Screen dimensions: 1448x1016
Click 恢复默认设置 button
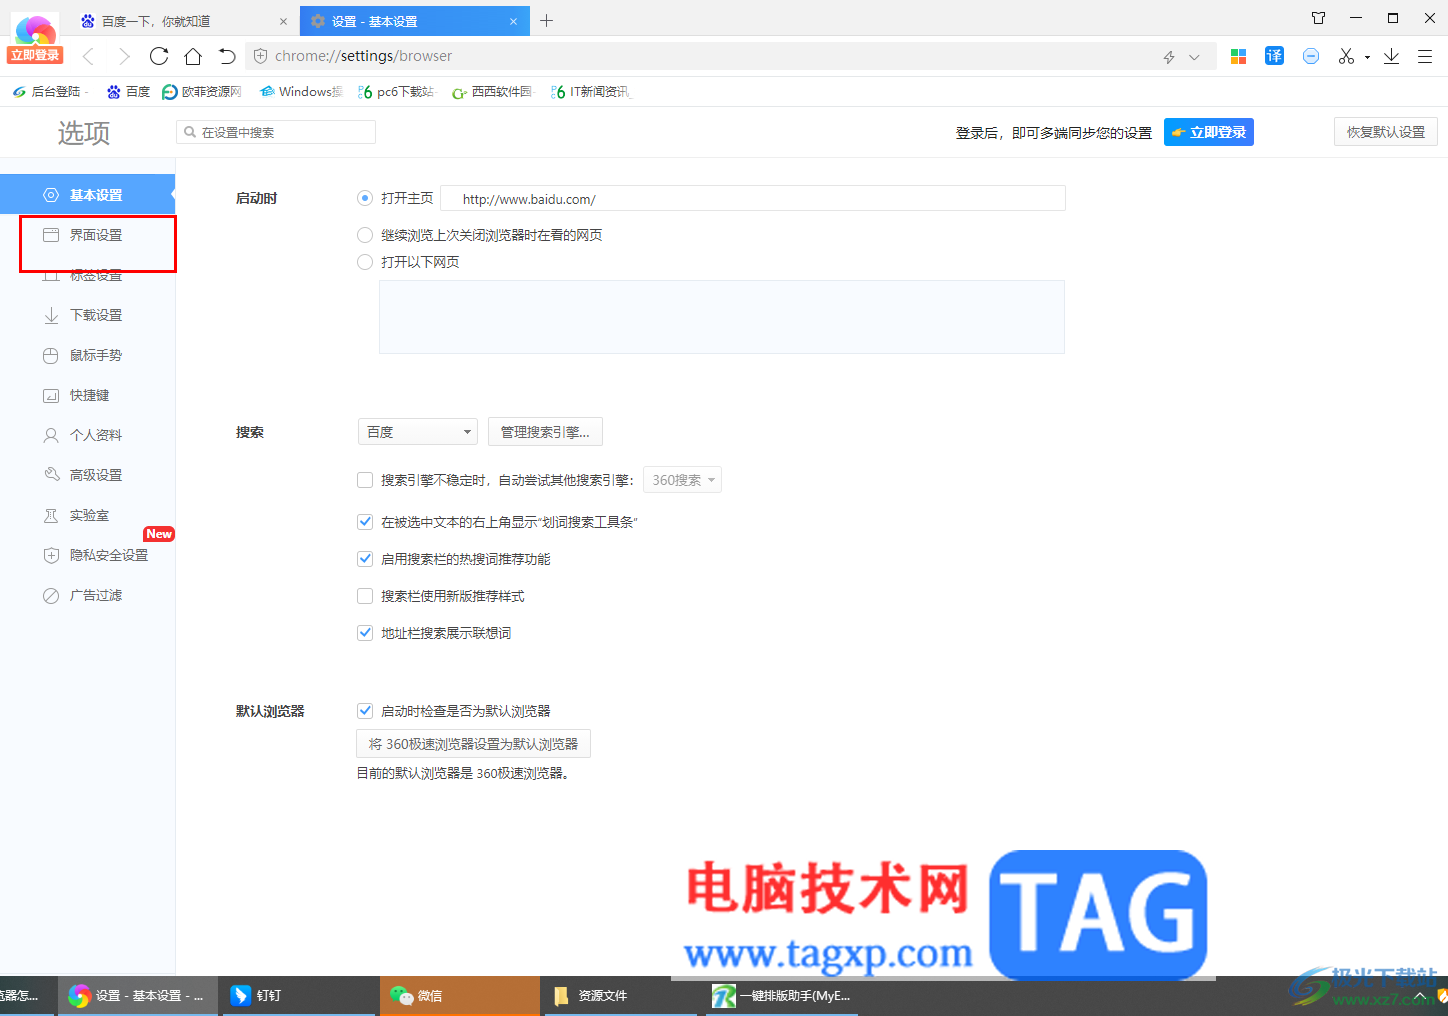1386,132
